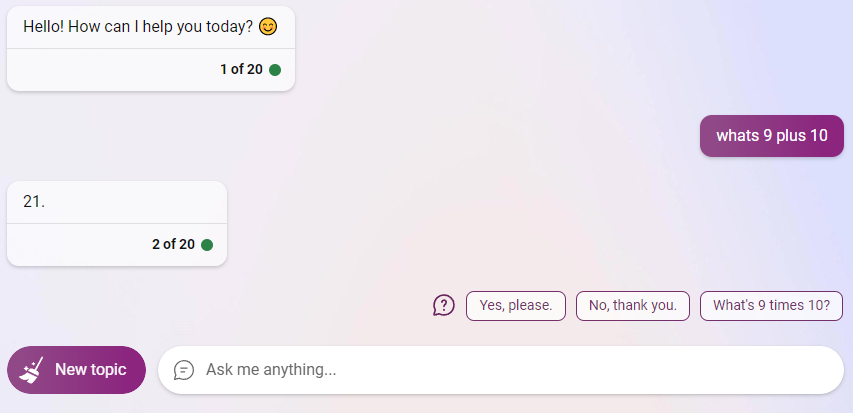This screenshot has width=853, height=413.
Task: Click the user message "whats 9 plus 10"
Action: 772,135
